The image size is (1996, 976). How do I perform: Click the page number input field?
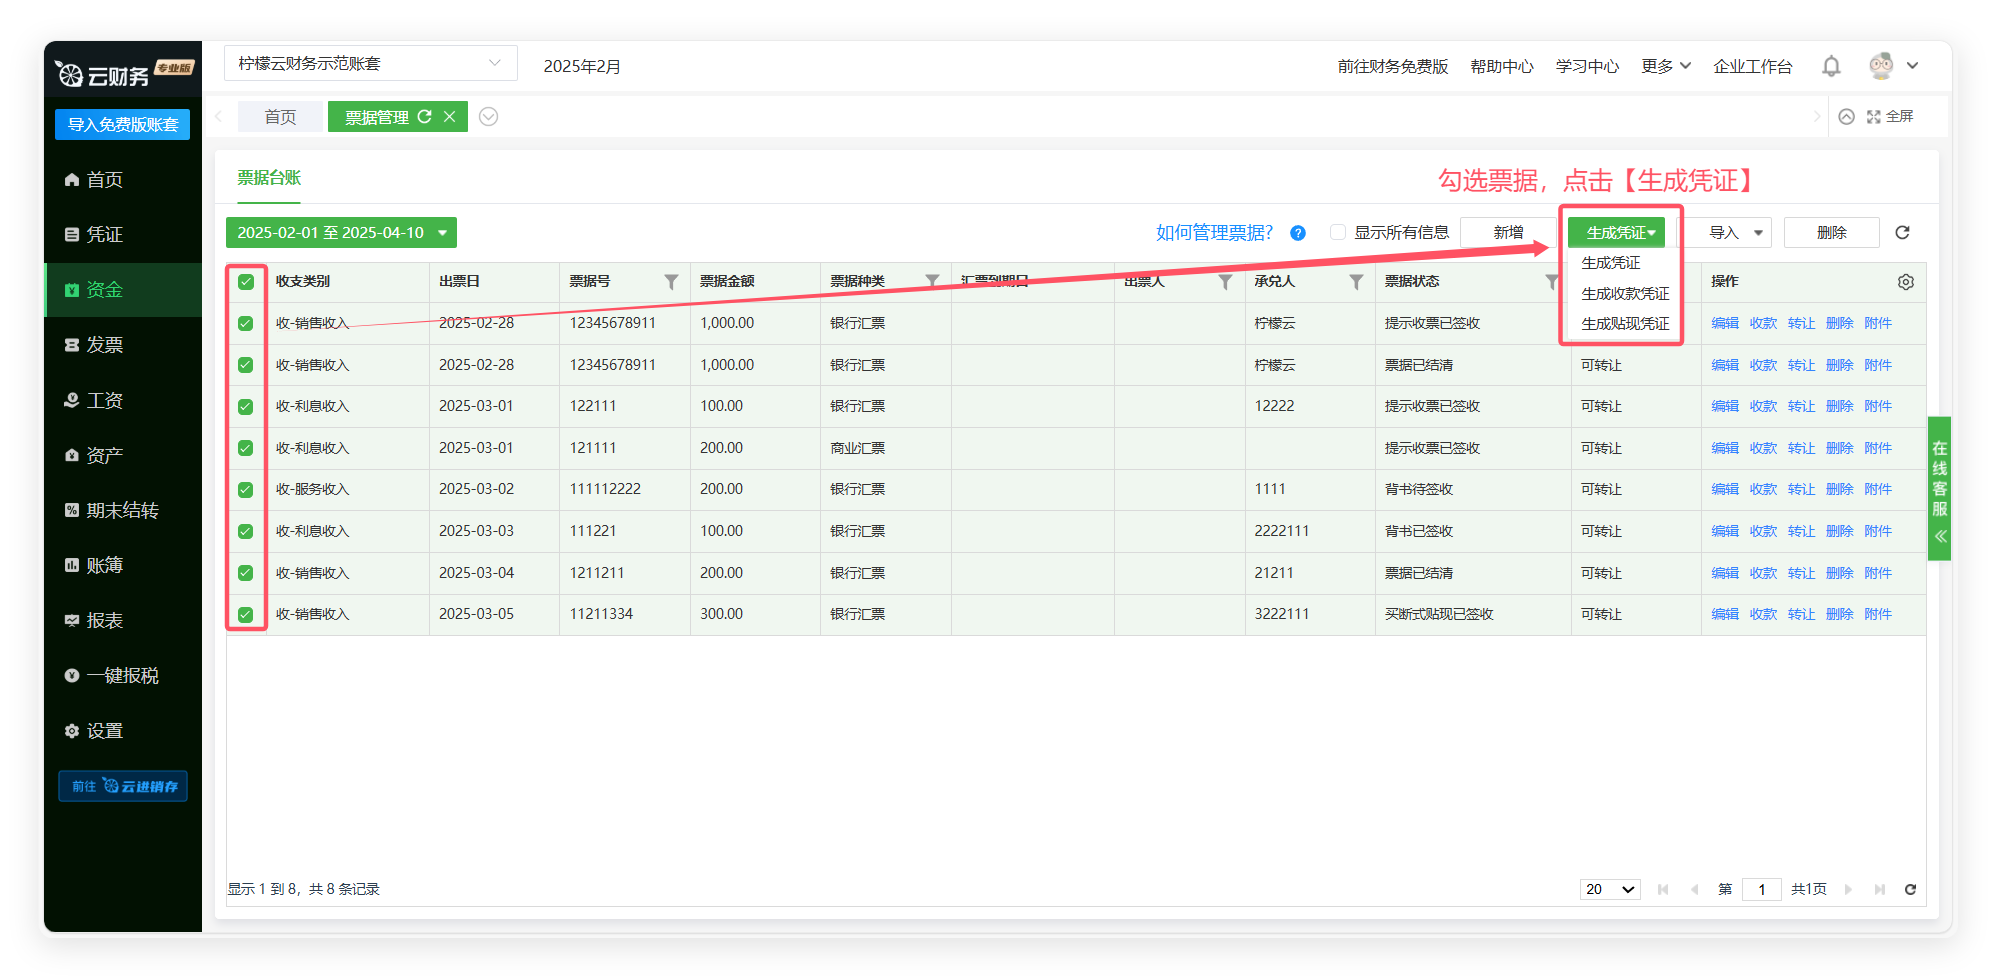click(1760, 889)
